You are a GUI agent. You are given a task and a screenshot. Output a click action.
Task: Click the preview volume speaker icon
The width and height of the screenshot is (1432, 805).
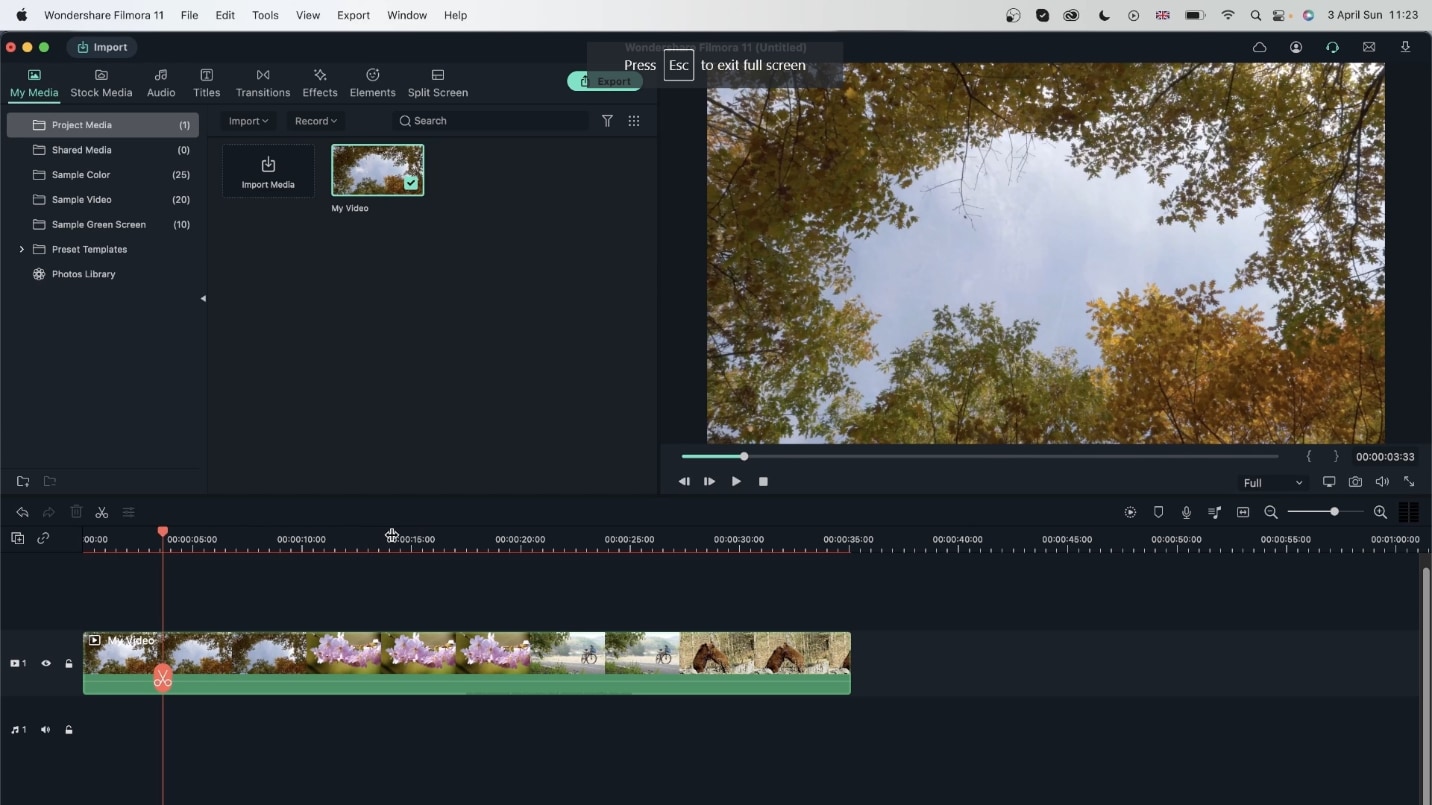point(1382,482)
